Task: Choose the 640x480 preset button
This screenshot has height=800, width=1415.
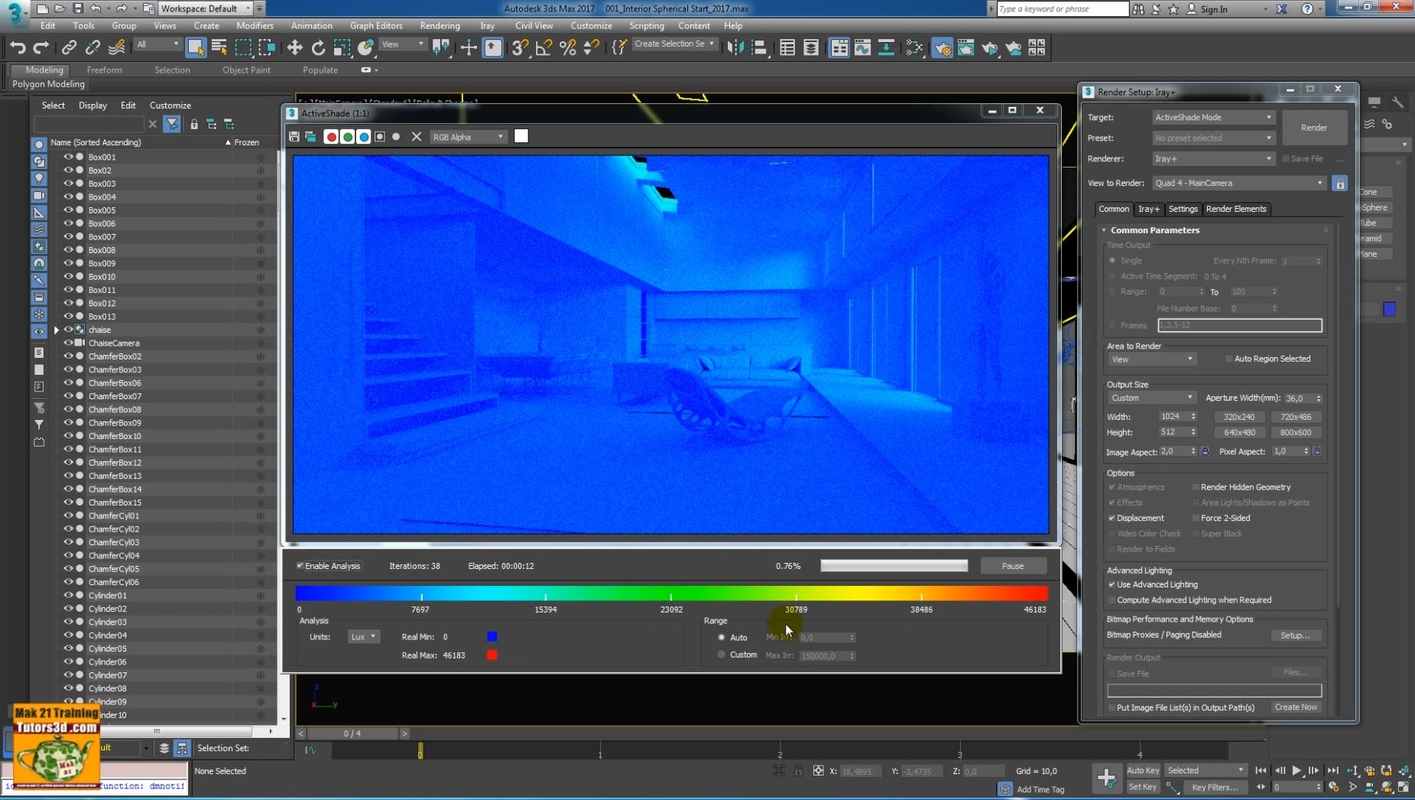Action: [x=1240, y=432]
